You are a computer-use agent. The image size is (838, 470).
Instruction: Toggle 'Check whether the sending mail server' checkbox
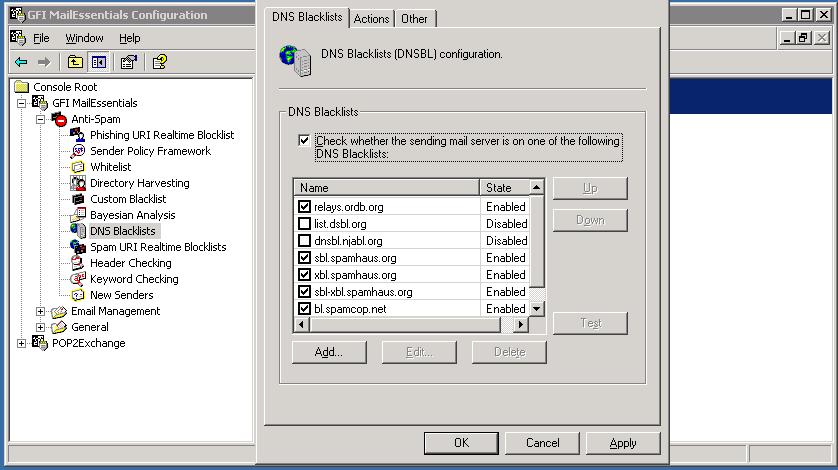pos(304,141)
